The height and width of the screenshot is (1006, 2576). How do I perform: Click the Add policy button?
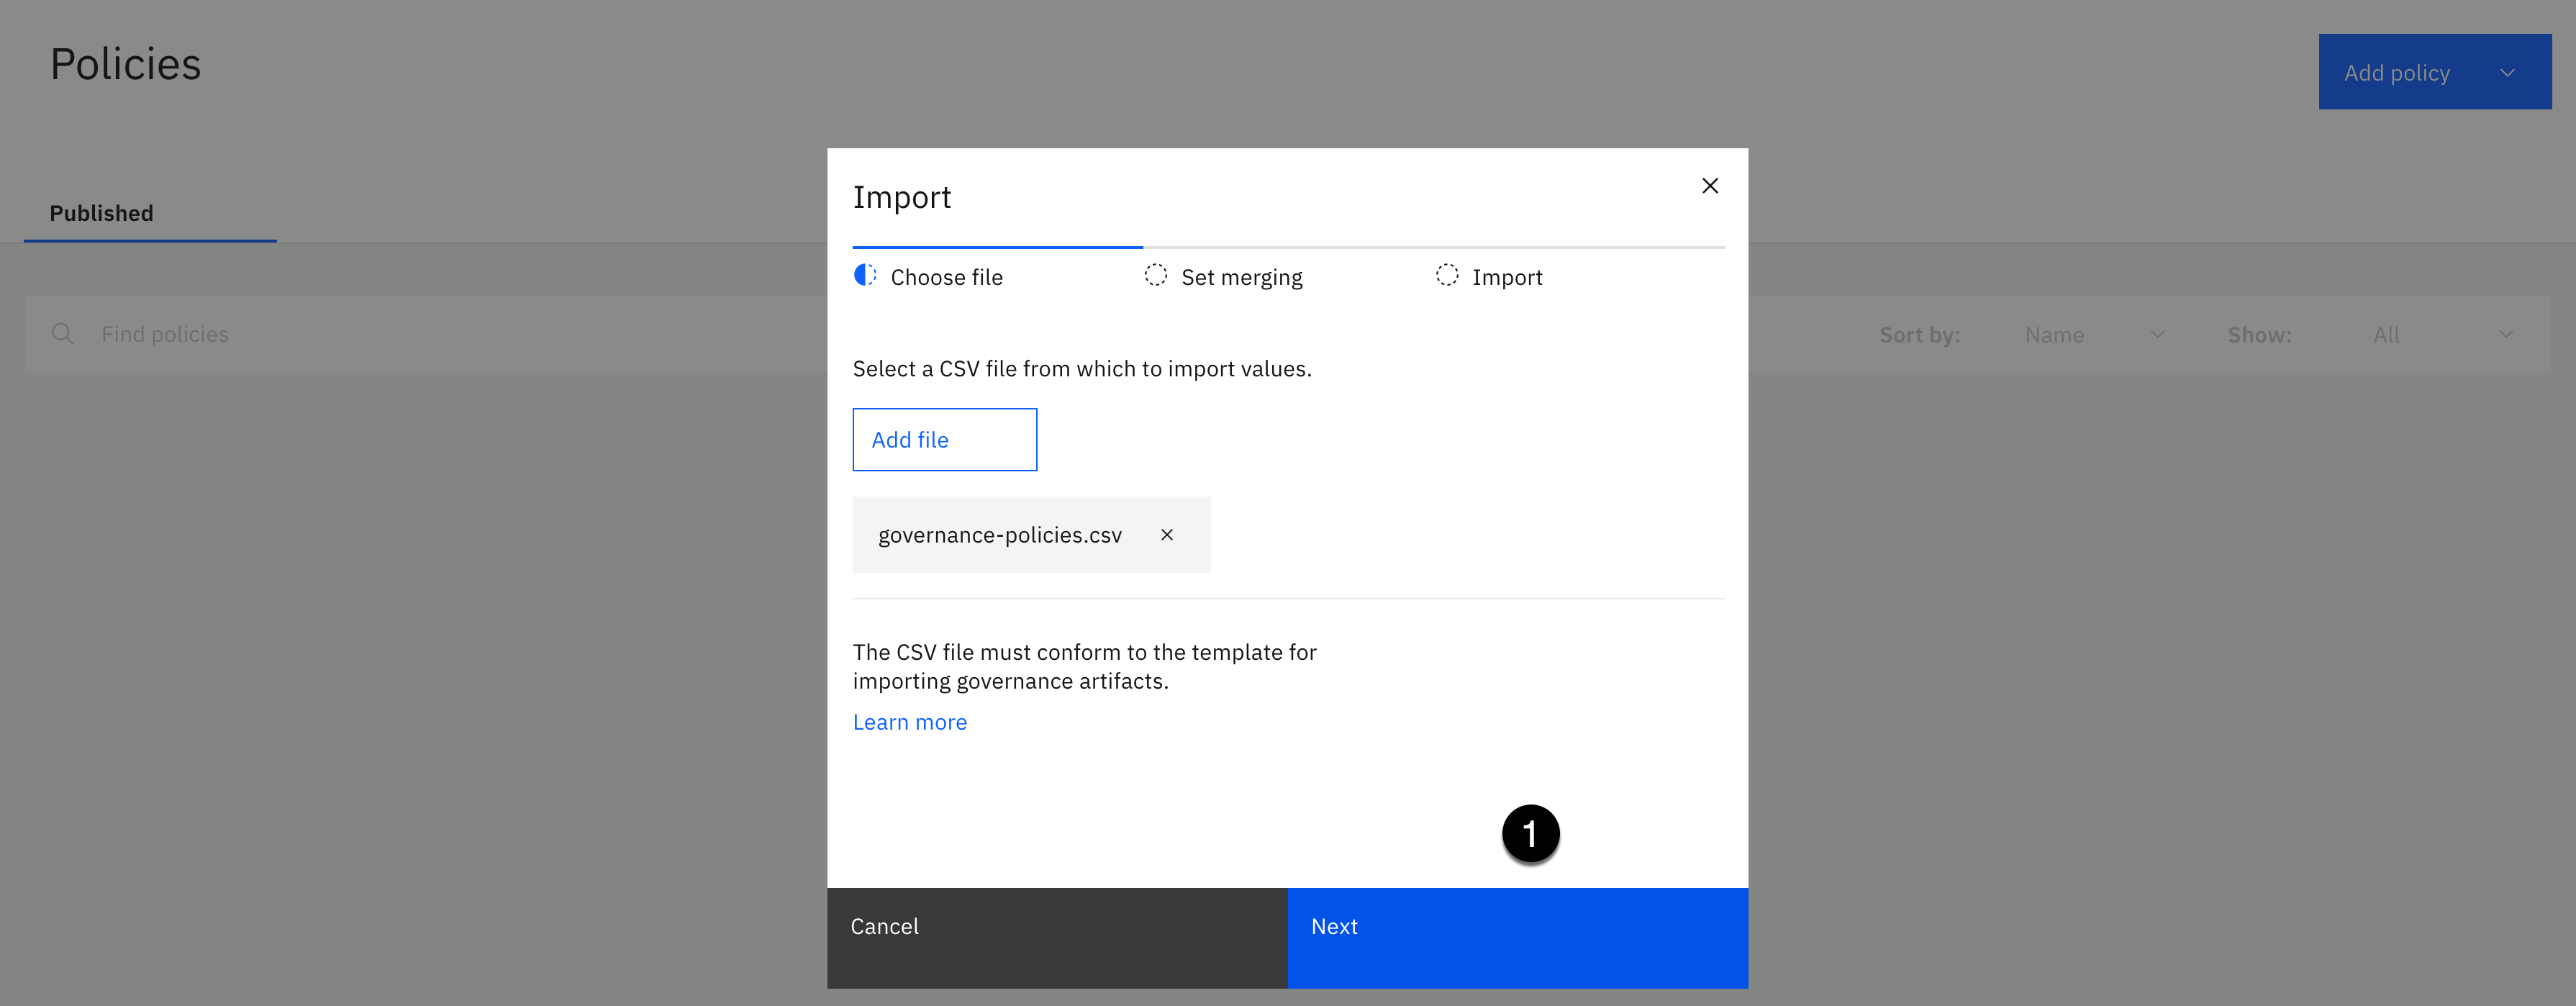[2396, 73]
